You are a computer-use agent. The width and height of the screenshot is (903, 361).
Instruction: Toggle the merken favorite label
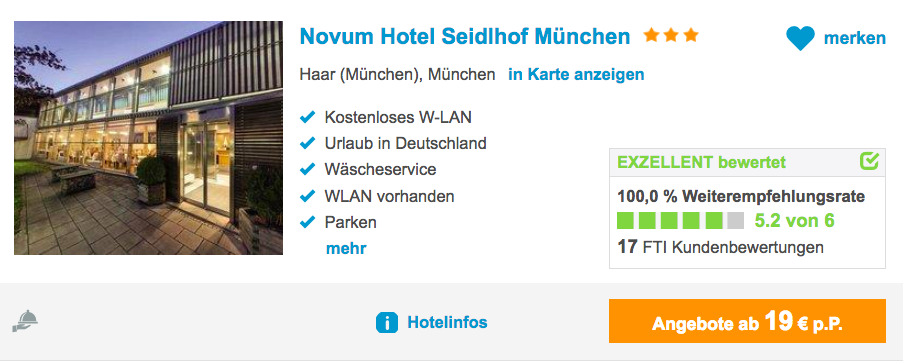[855, 39]
